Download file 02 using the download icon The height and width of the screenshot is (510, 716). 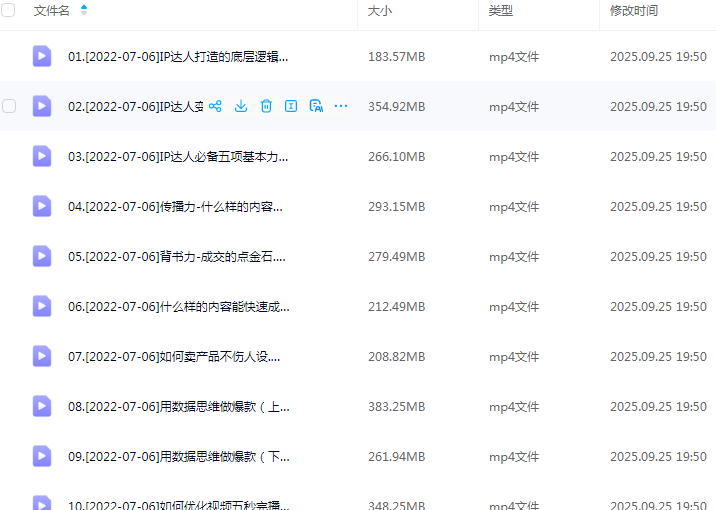(x=241, y=106)
